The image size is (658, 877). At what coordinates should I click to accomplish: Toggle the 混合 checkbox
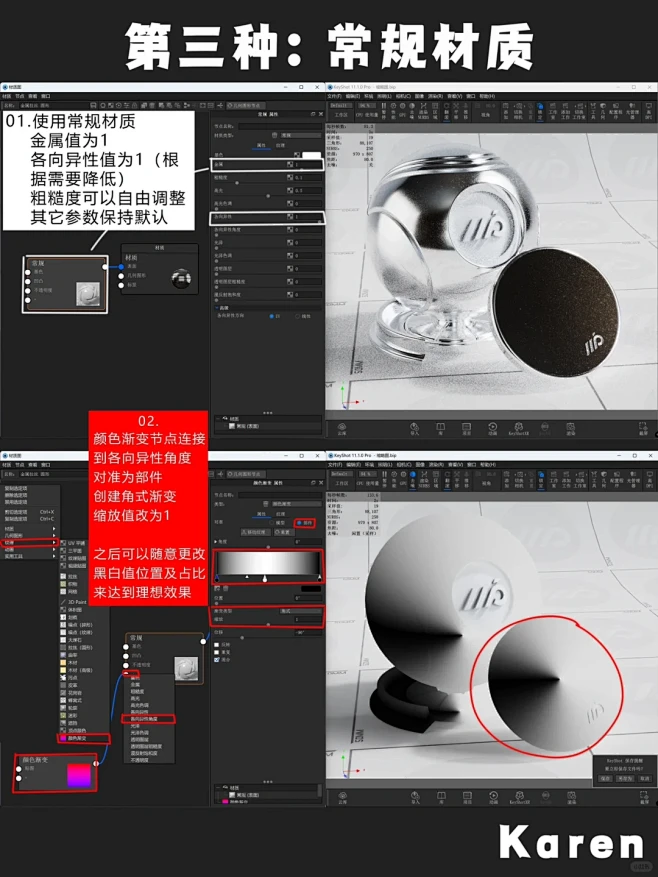pyautogui.click(x=217, y=659)
